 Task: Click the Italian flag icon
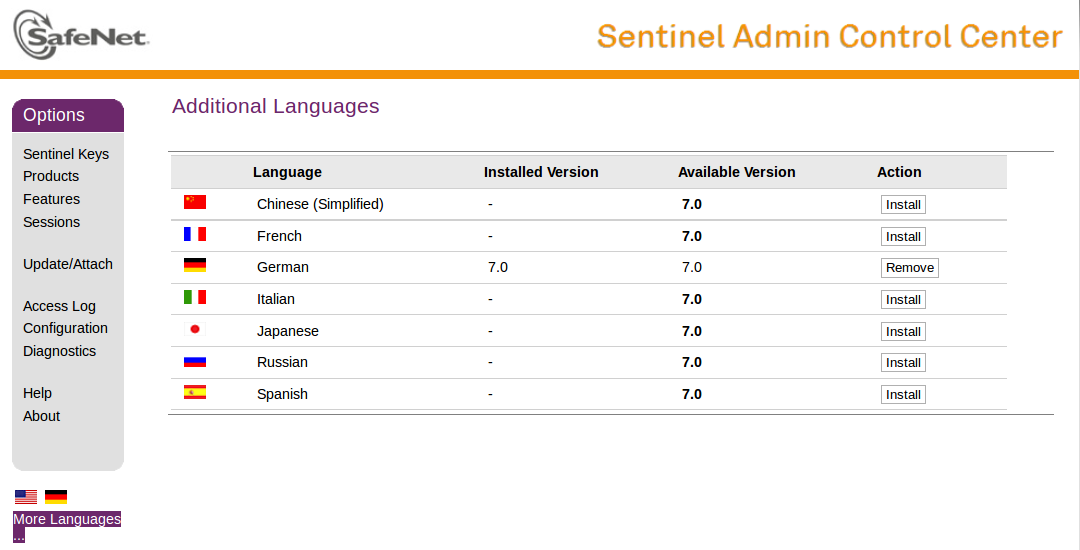(x=195, y=297)
